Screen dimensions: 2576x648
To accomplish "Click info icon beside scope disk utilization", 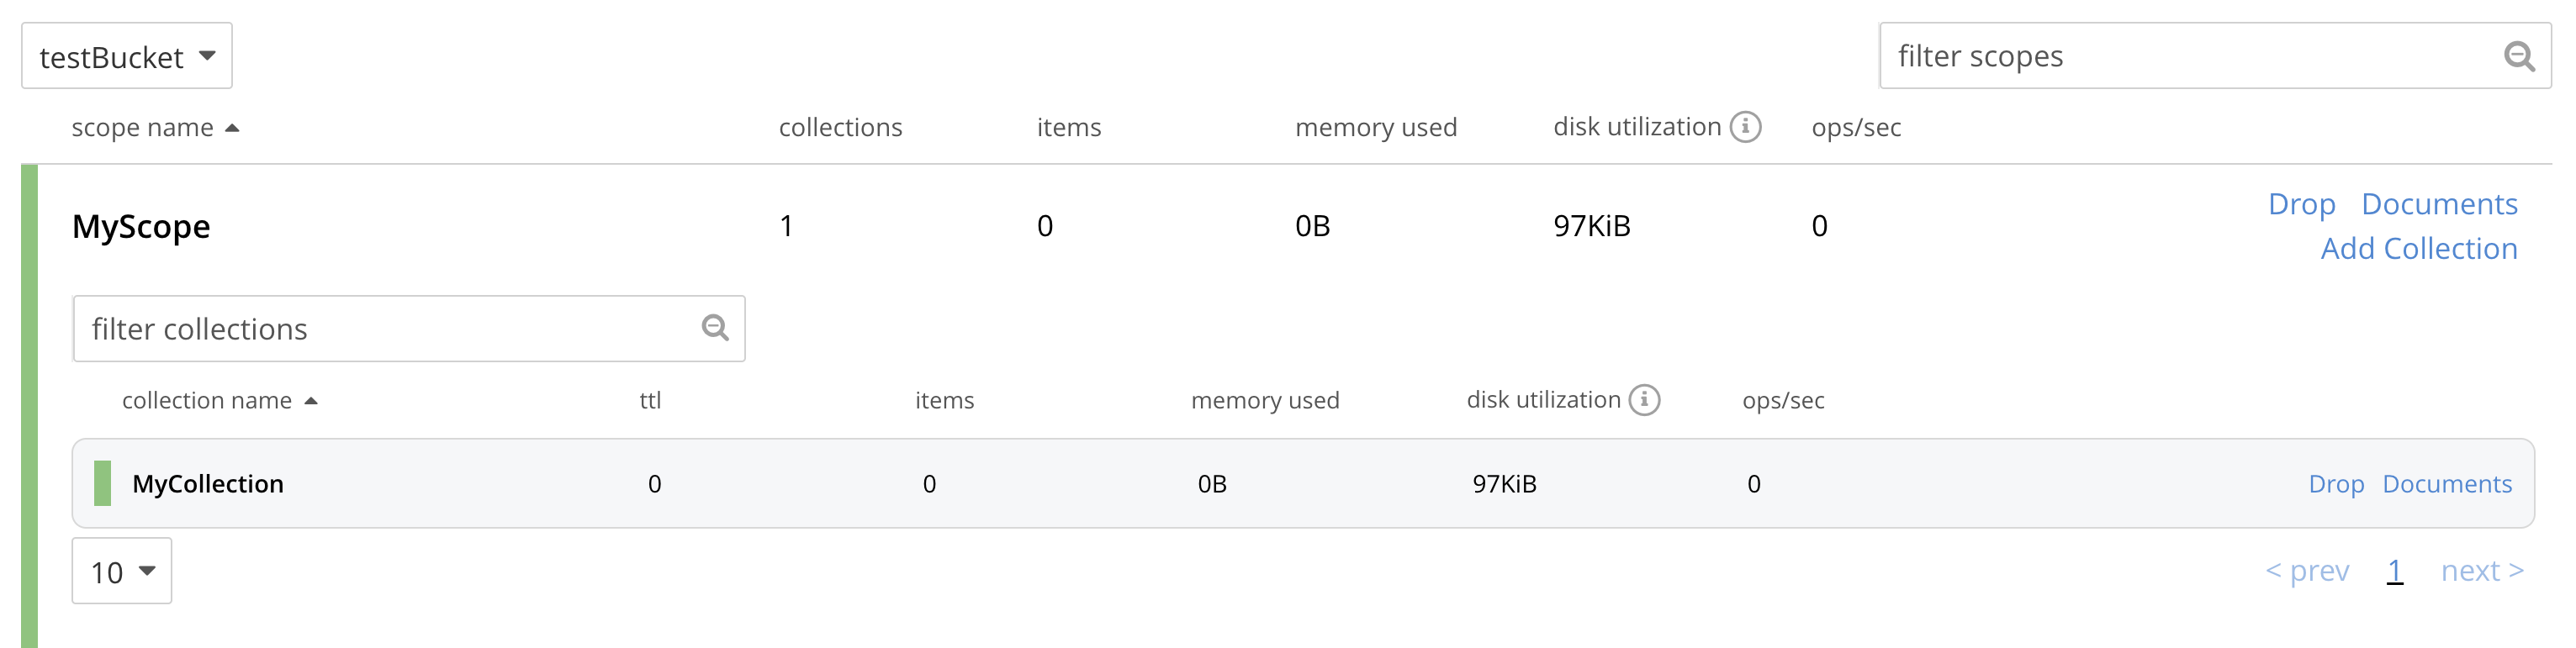I will coord(1745,127).
